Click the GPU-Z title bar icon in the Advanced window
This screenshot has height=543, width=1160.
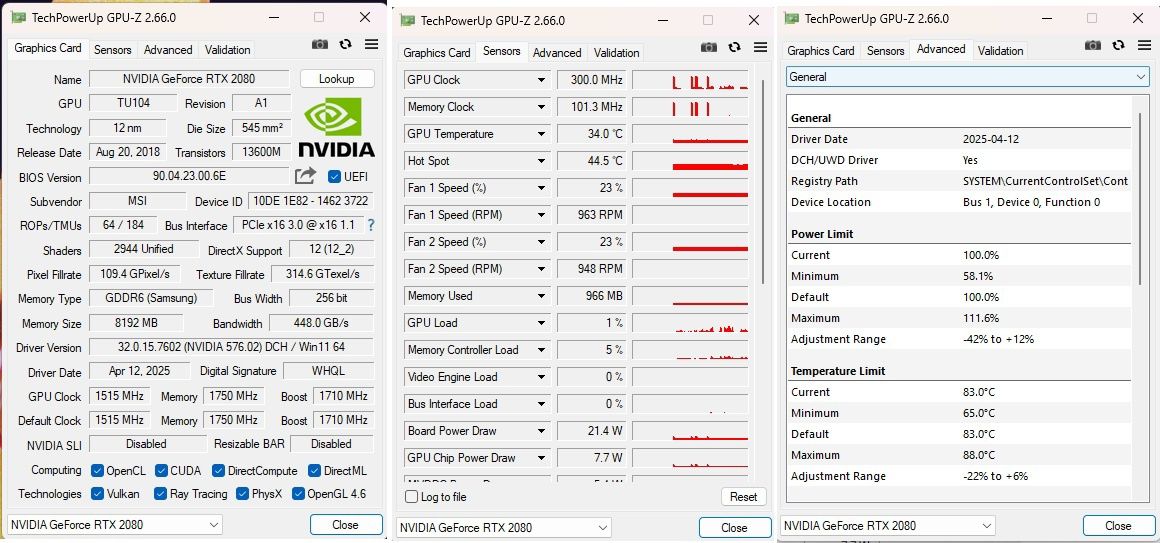click(x=791, y=18)
